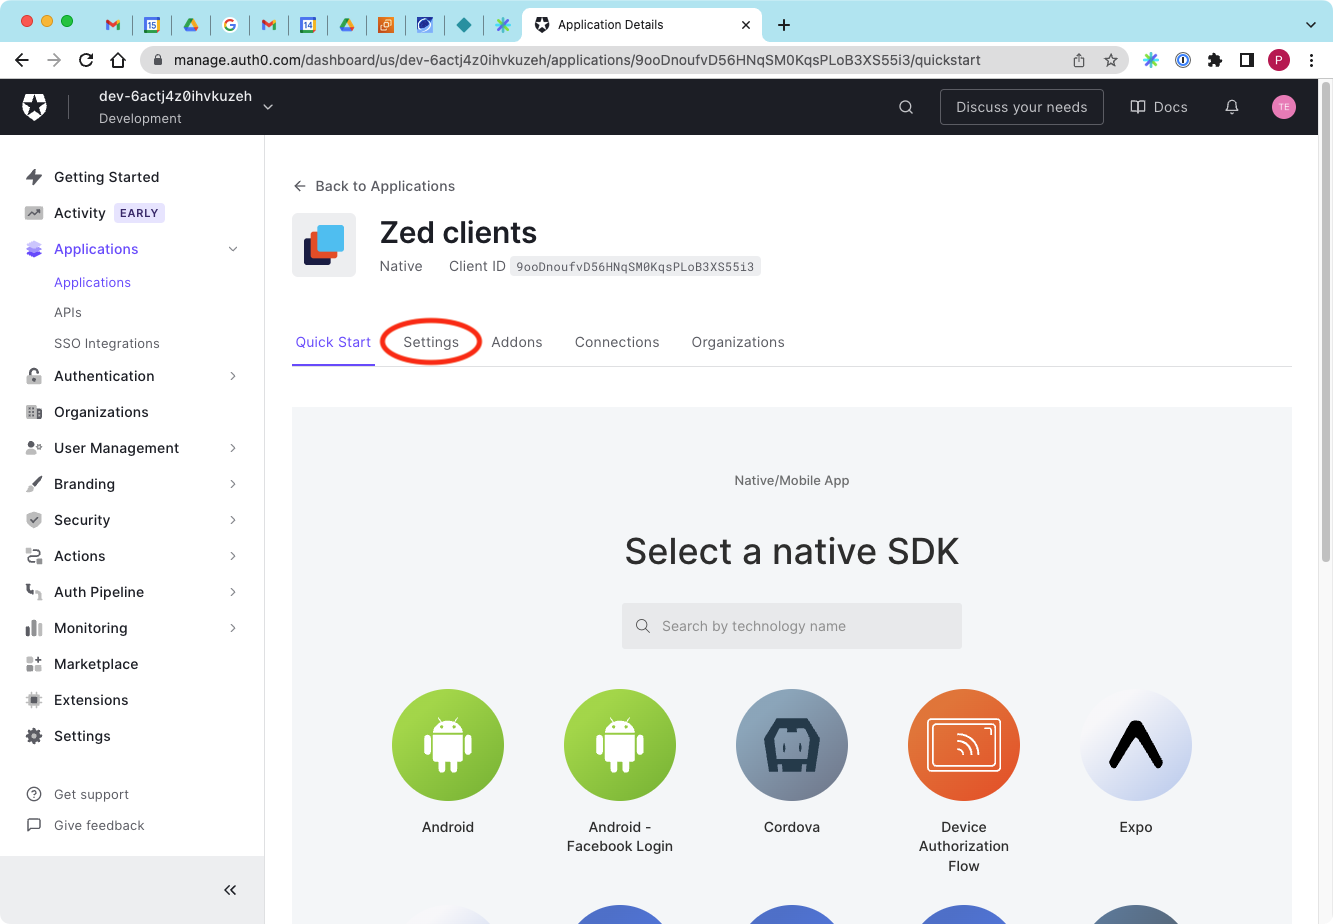
Task: Open a new browser tab with plus
Action: pyautogui.click(x=784, y=25)
